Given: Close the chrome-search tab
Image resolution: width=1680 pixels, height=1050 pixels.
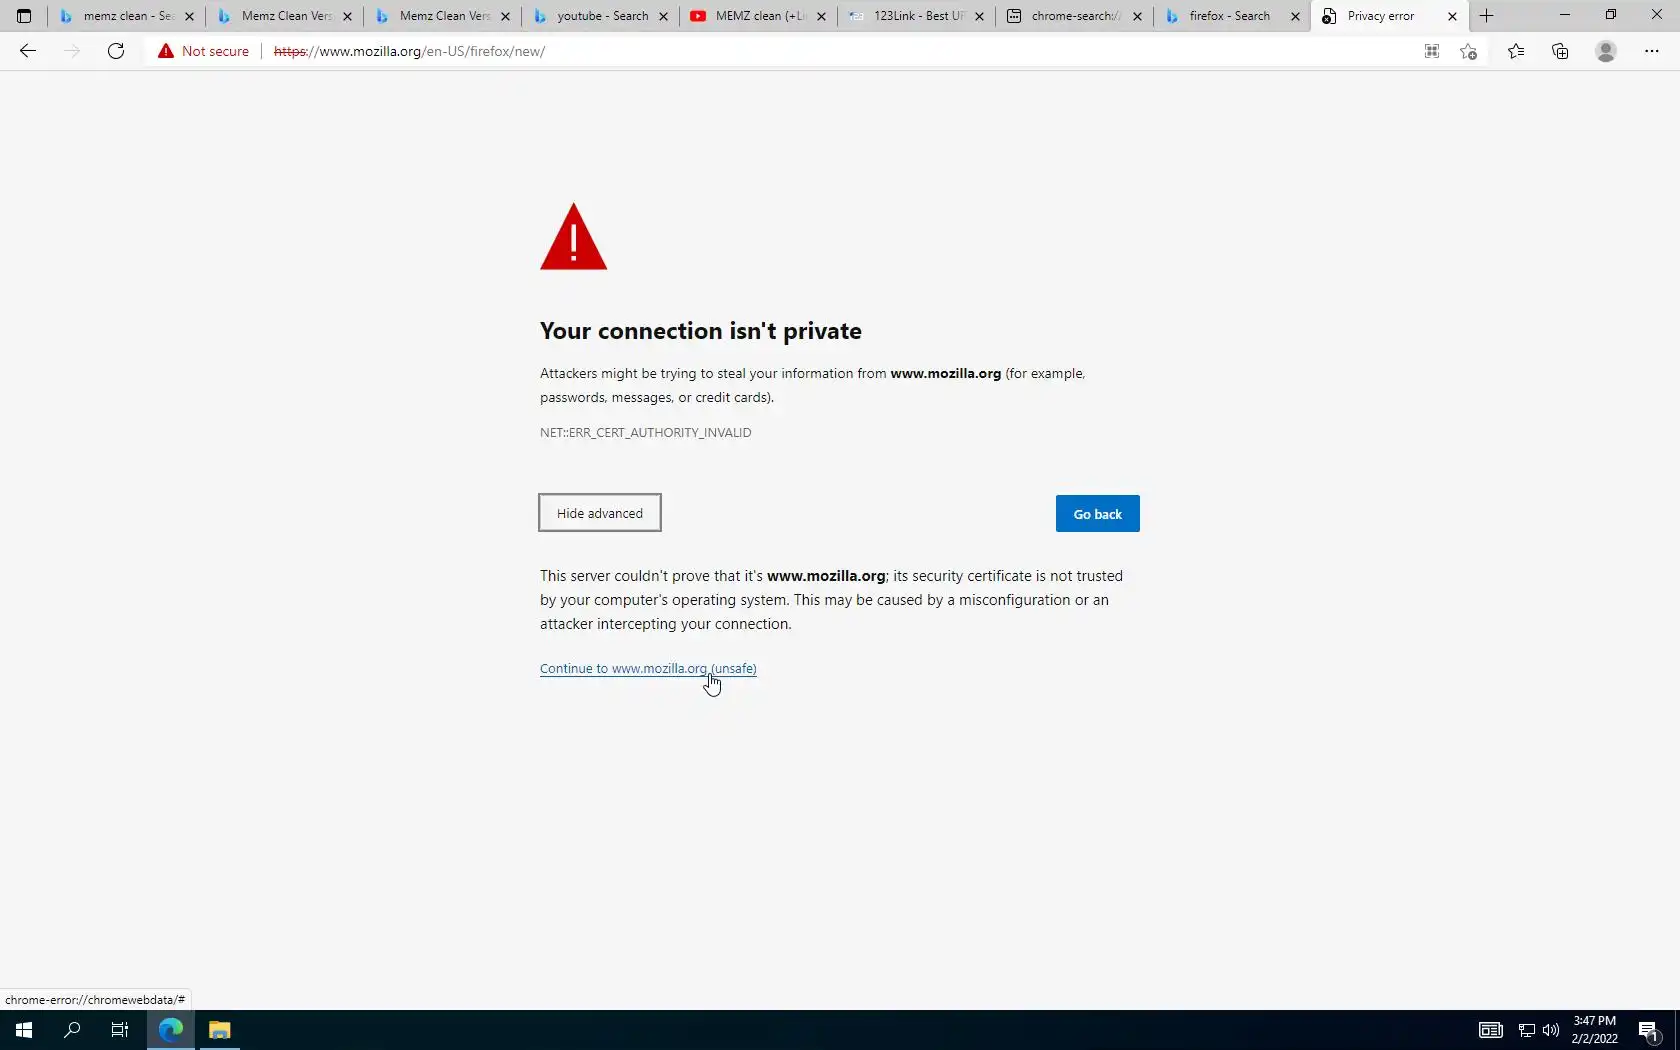Looking at the screenshot, I should pos(1137,16).
